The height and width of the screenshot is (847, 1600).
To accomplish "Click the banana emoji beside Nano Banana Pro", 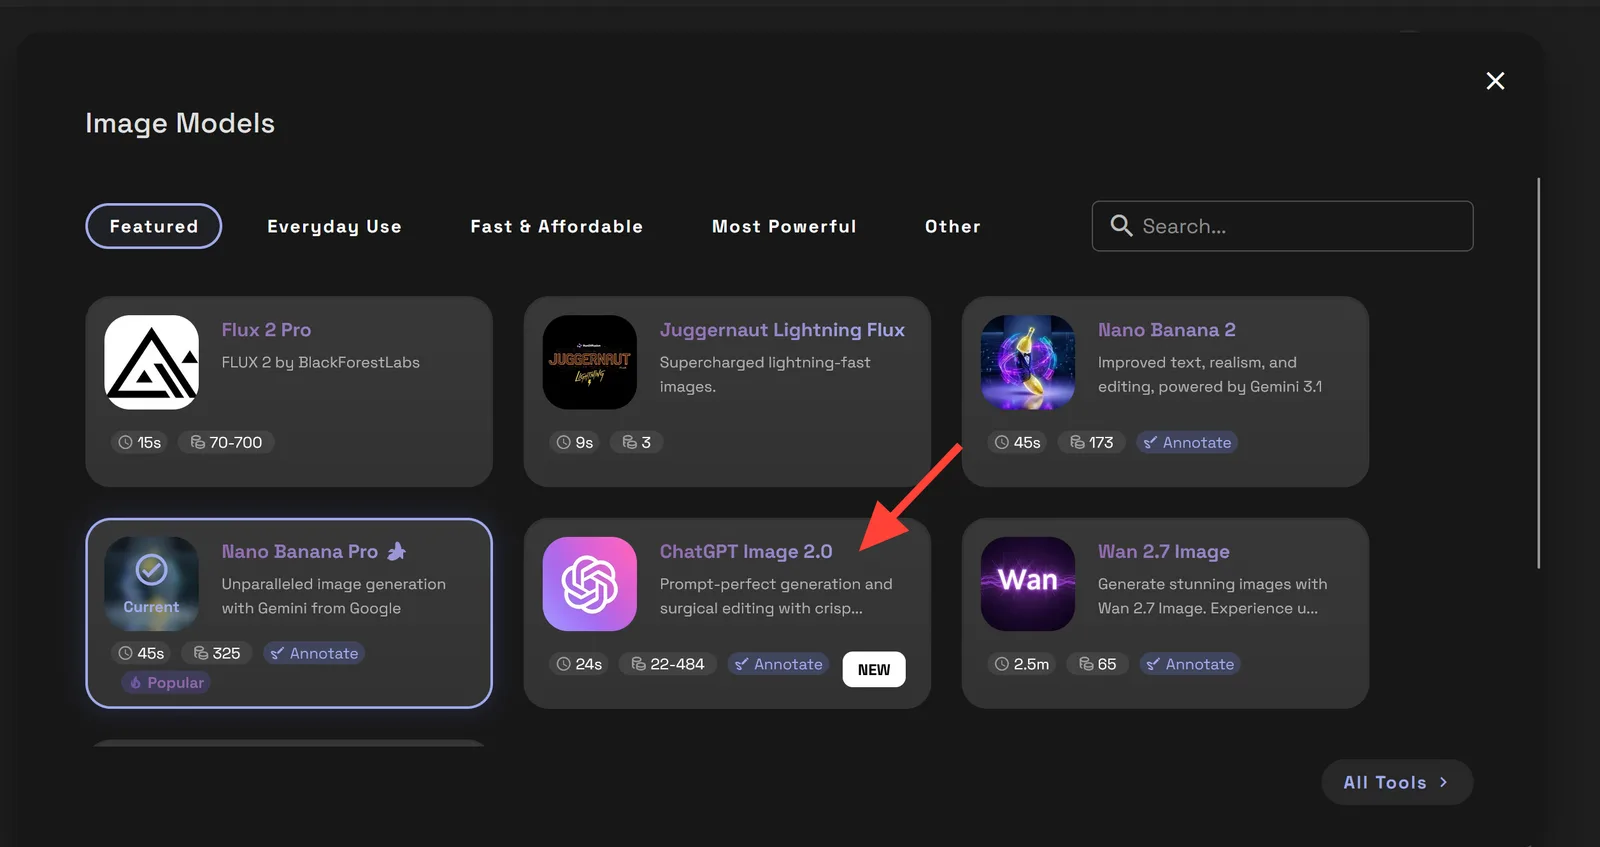I will (396, 551).
